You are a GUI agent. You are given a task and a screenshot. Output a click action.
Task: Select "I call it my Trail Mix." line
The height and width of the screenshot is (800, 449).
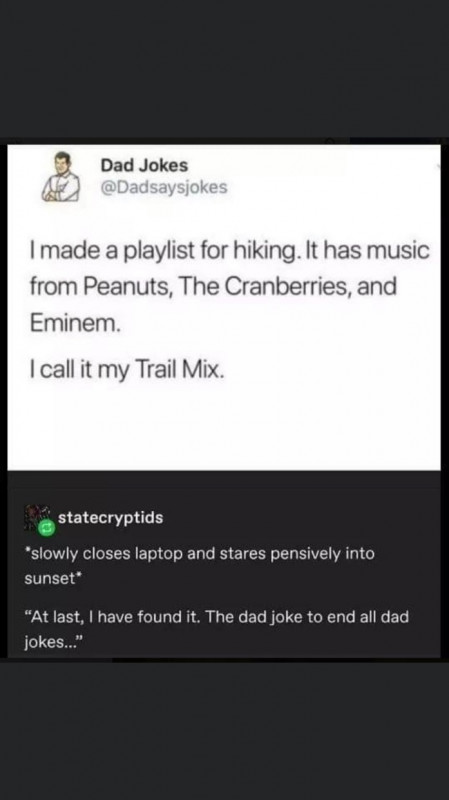coord(127,370)
